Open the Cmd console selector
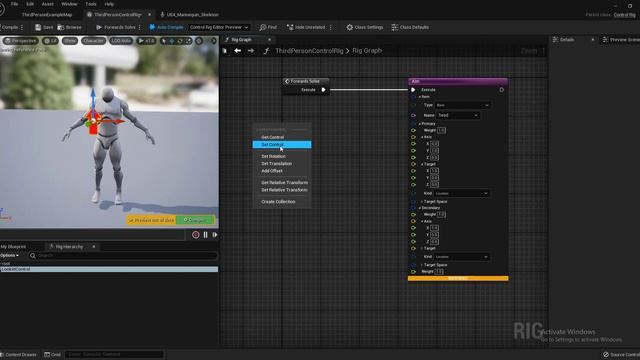This screenshot has width=640, height=360. [53, 354]
